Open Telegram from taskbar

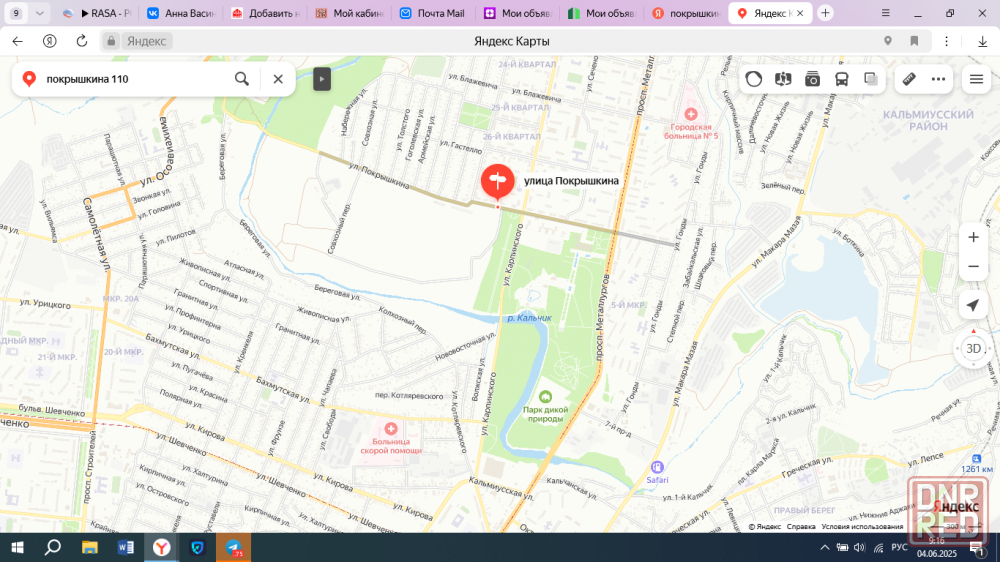pyautogui.click(x=233, y=547)
